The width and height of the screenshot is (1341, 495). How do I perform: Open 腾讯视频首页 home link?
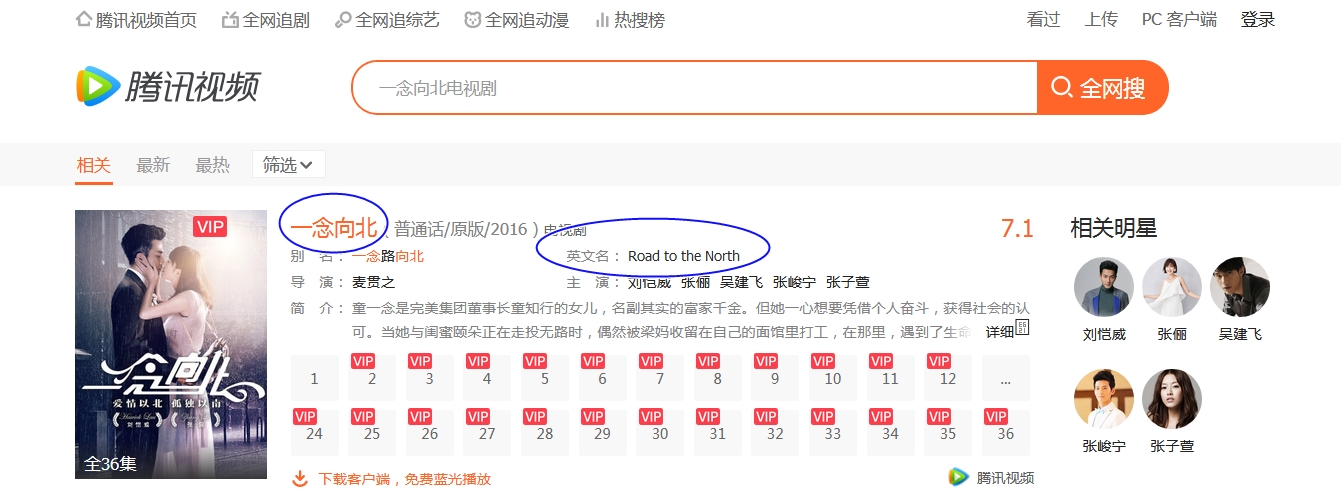coord(146,20)
